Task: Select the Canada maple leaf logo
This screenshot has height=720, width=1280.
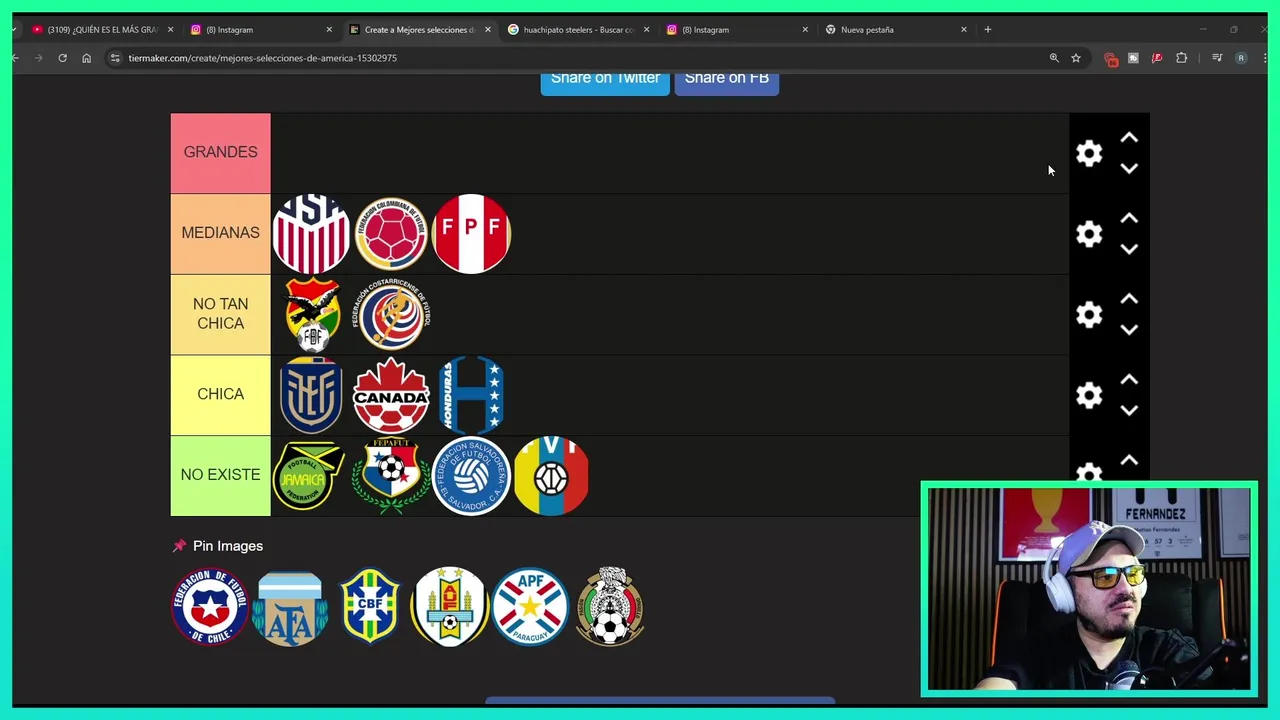Action: click(391, 395)
